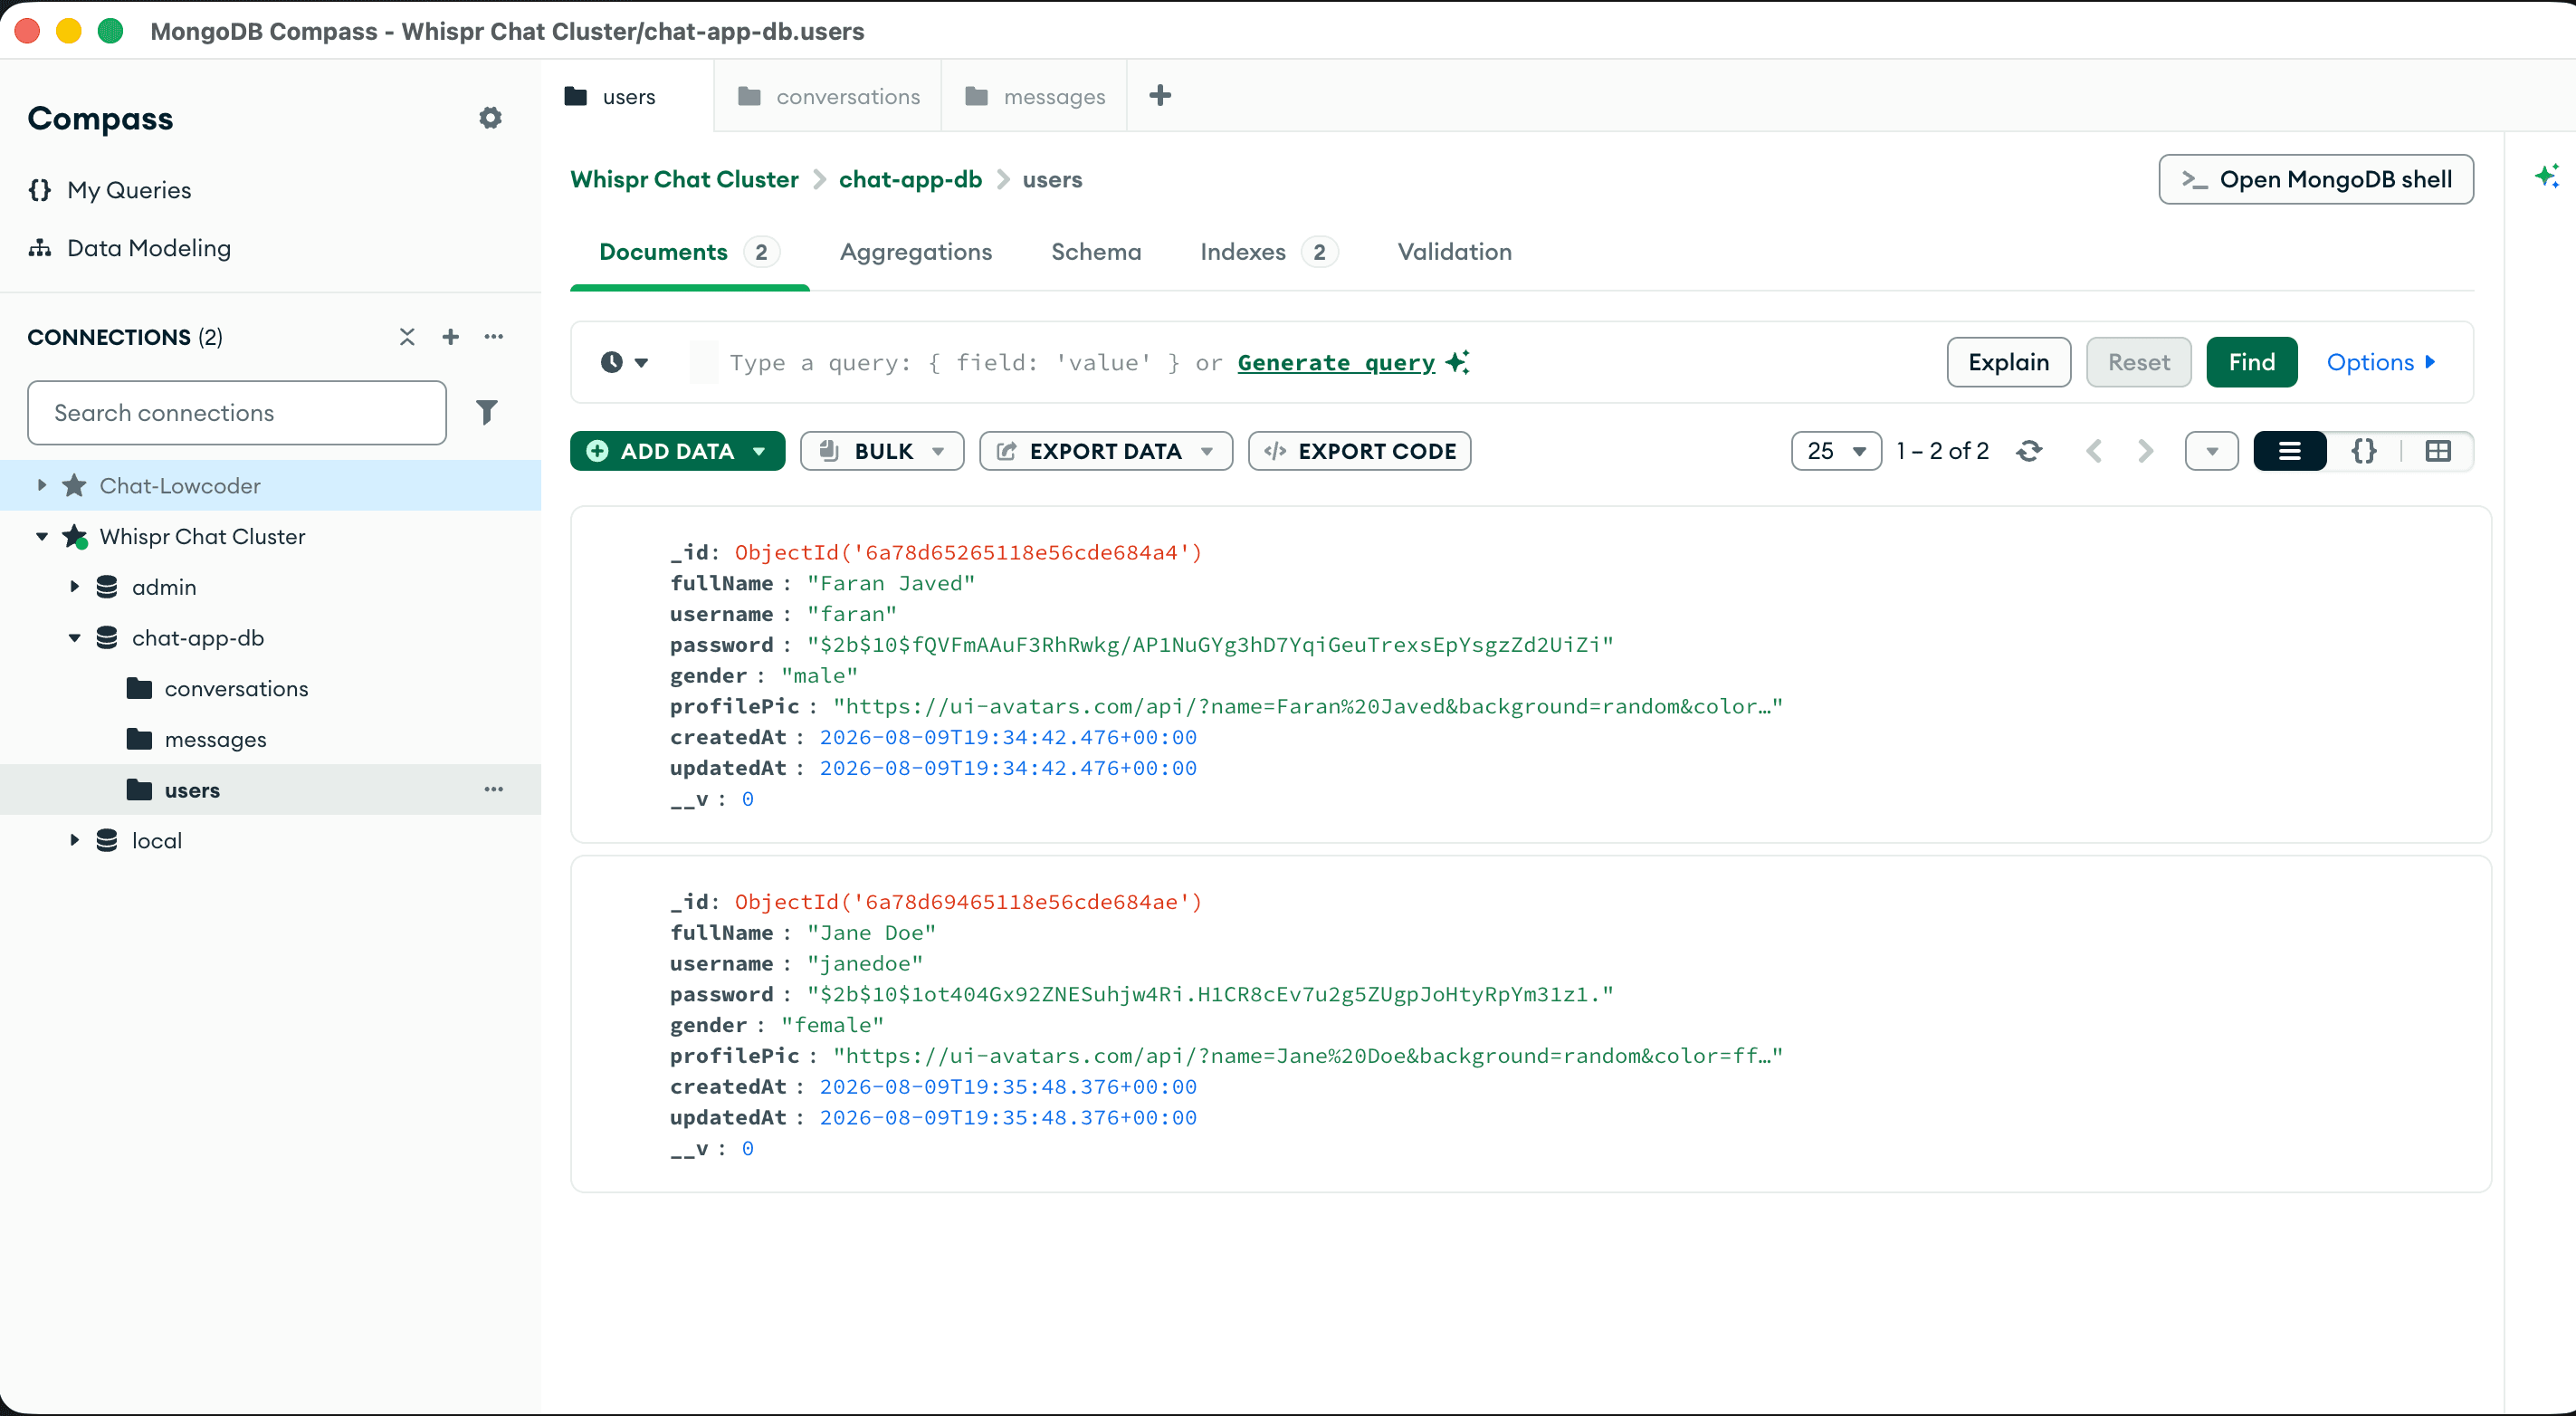
Task: Open the EXPORT DATA dropdown
Action: [x=1106, y=452]
